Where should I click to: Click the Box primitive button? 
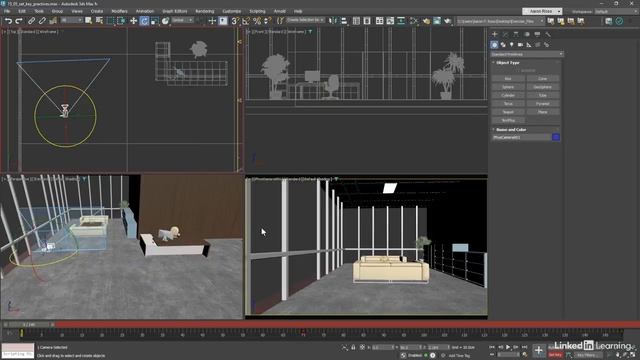[x=508, y=78]
